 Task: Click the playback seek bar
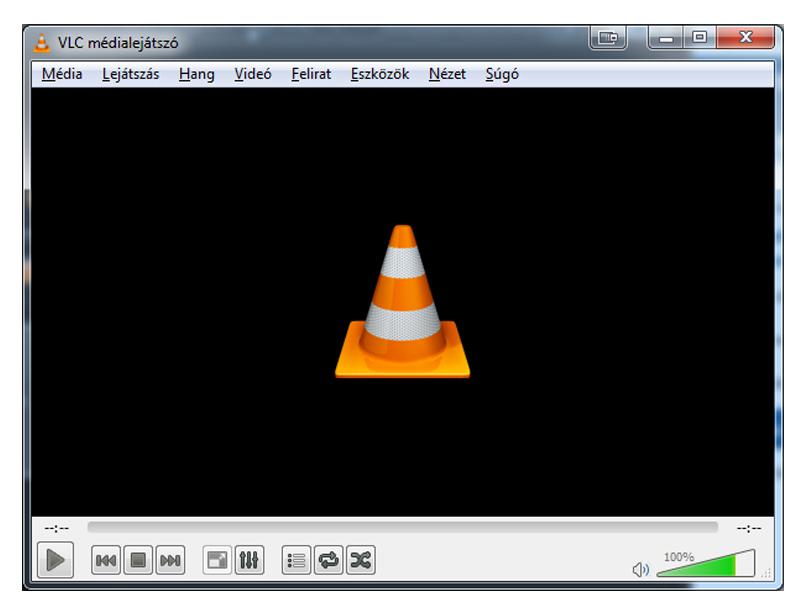click(403, 527)
